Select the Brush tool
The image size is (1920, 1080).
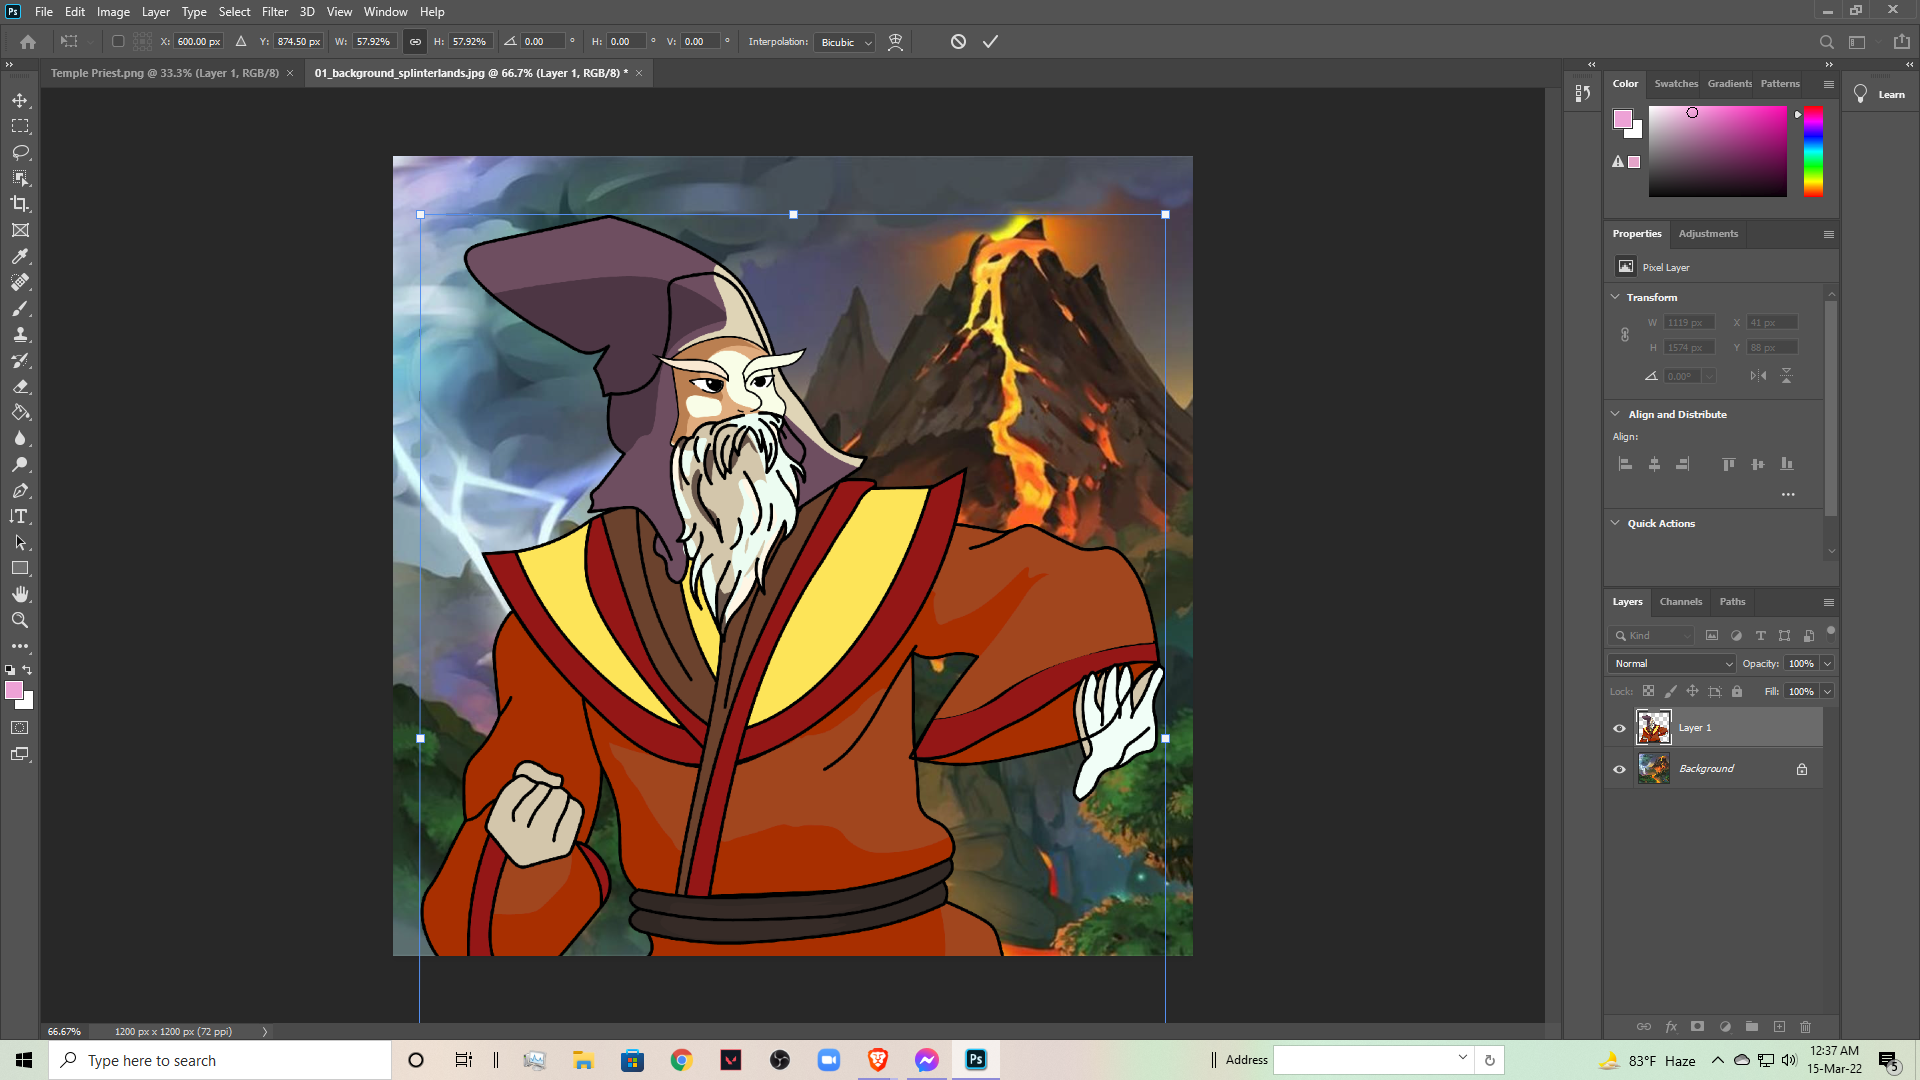click(20, 309)
